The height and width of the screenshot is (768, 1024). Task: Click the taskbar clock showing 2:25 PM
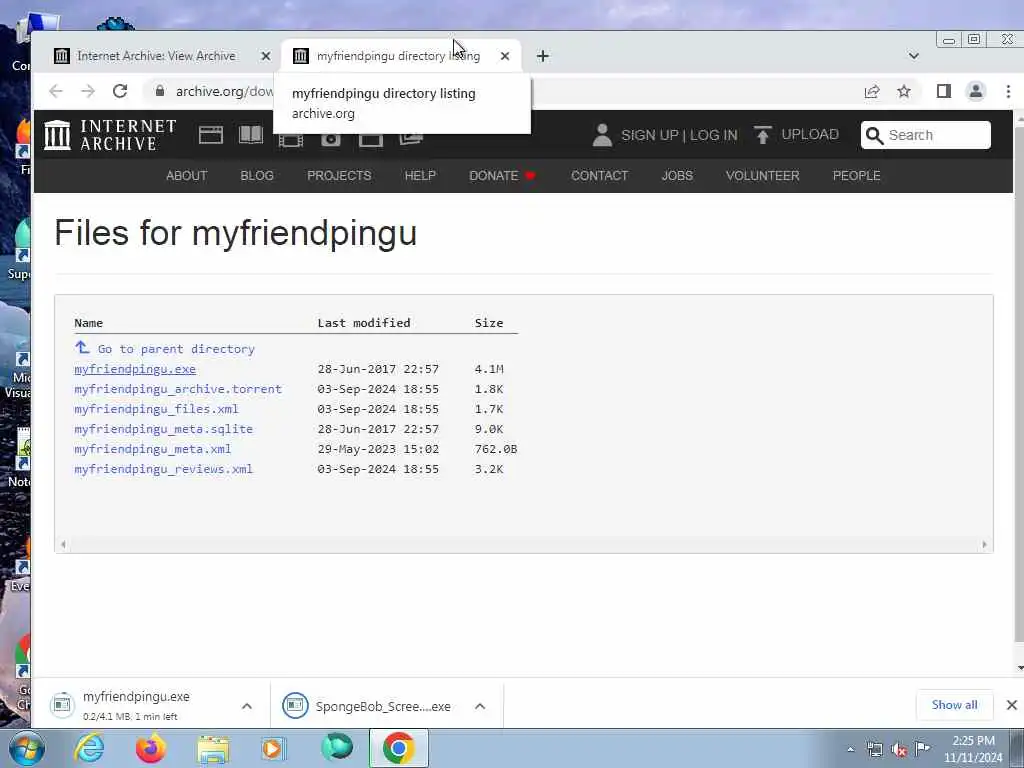click(973, 749)
